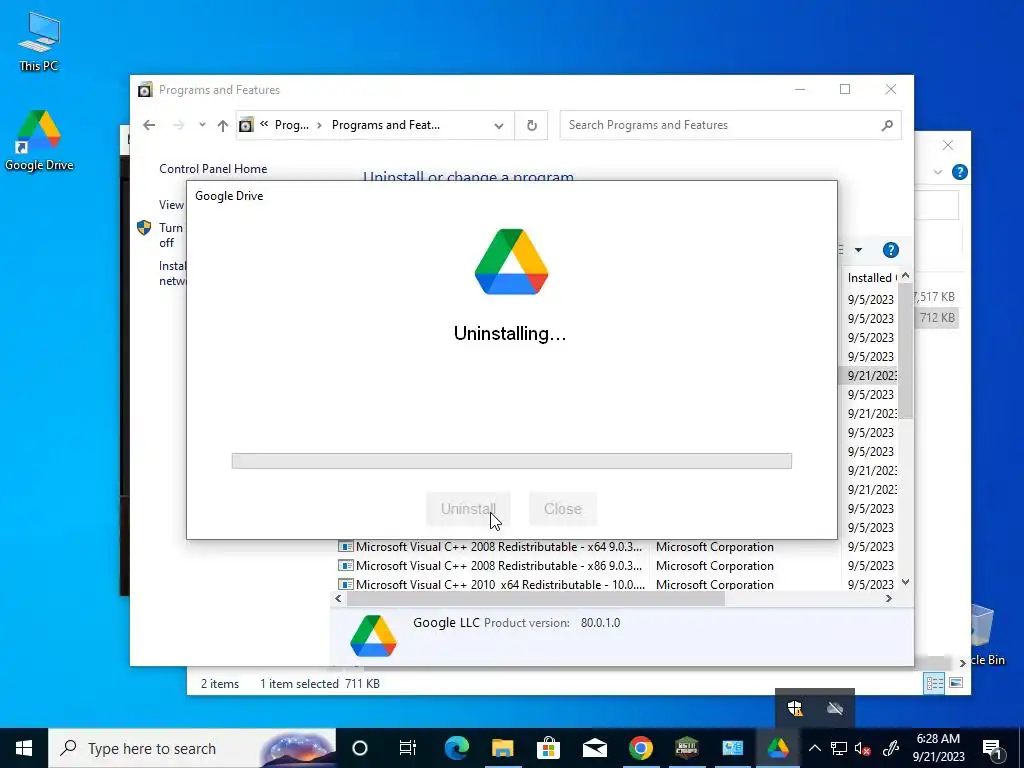Click the muted volume tray icon
1024x768 pixels.
pyautogui.click(x=863, y=748)
